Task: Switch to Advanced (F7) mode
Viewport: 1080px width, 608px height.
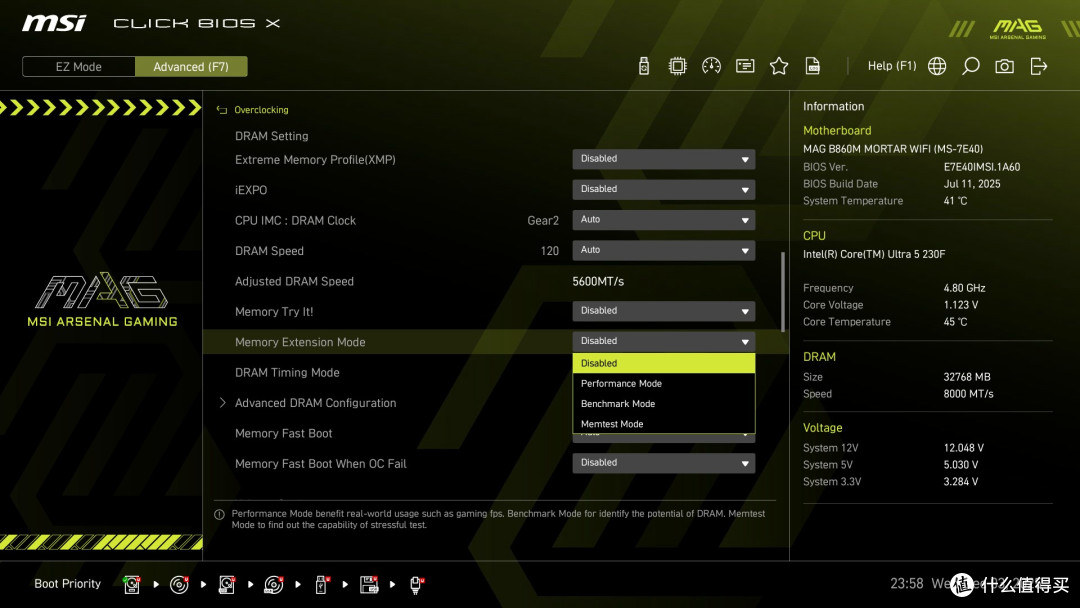Action: pyautogui.click(x=191, y=67)
